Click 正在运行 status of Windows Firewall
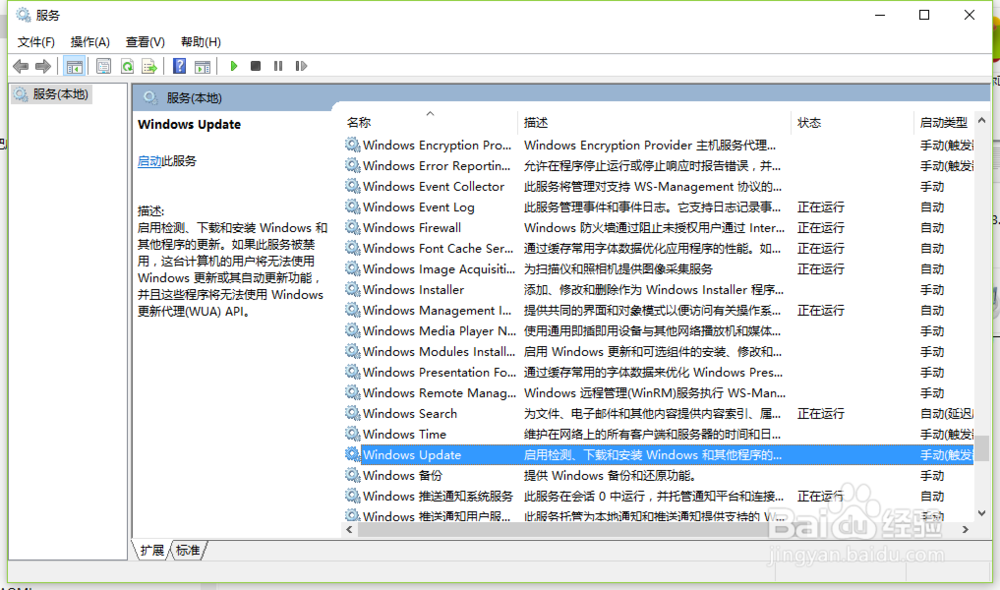This screenshot has width=1000, height=590. pyautogui.click(x=821, y=228)
